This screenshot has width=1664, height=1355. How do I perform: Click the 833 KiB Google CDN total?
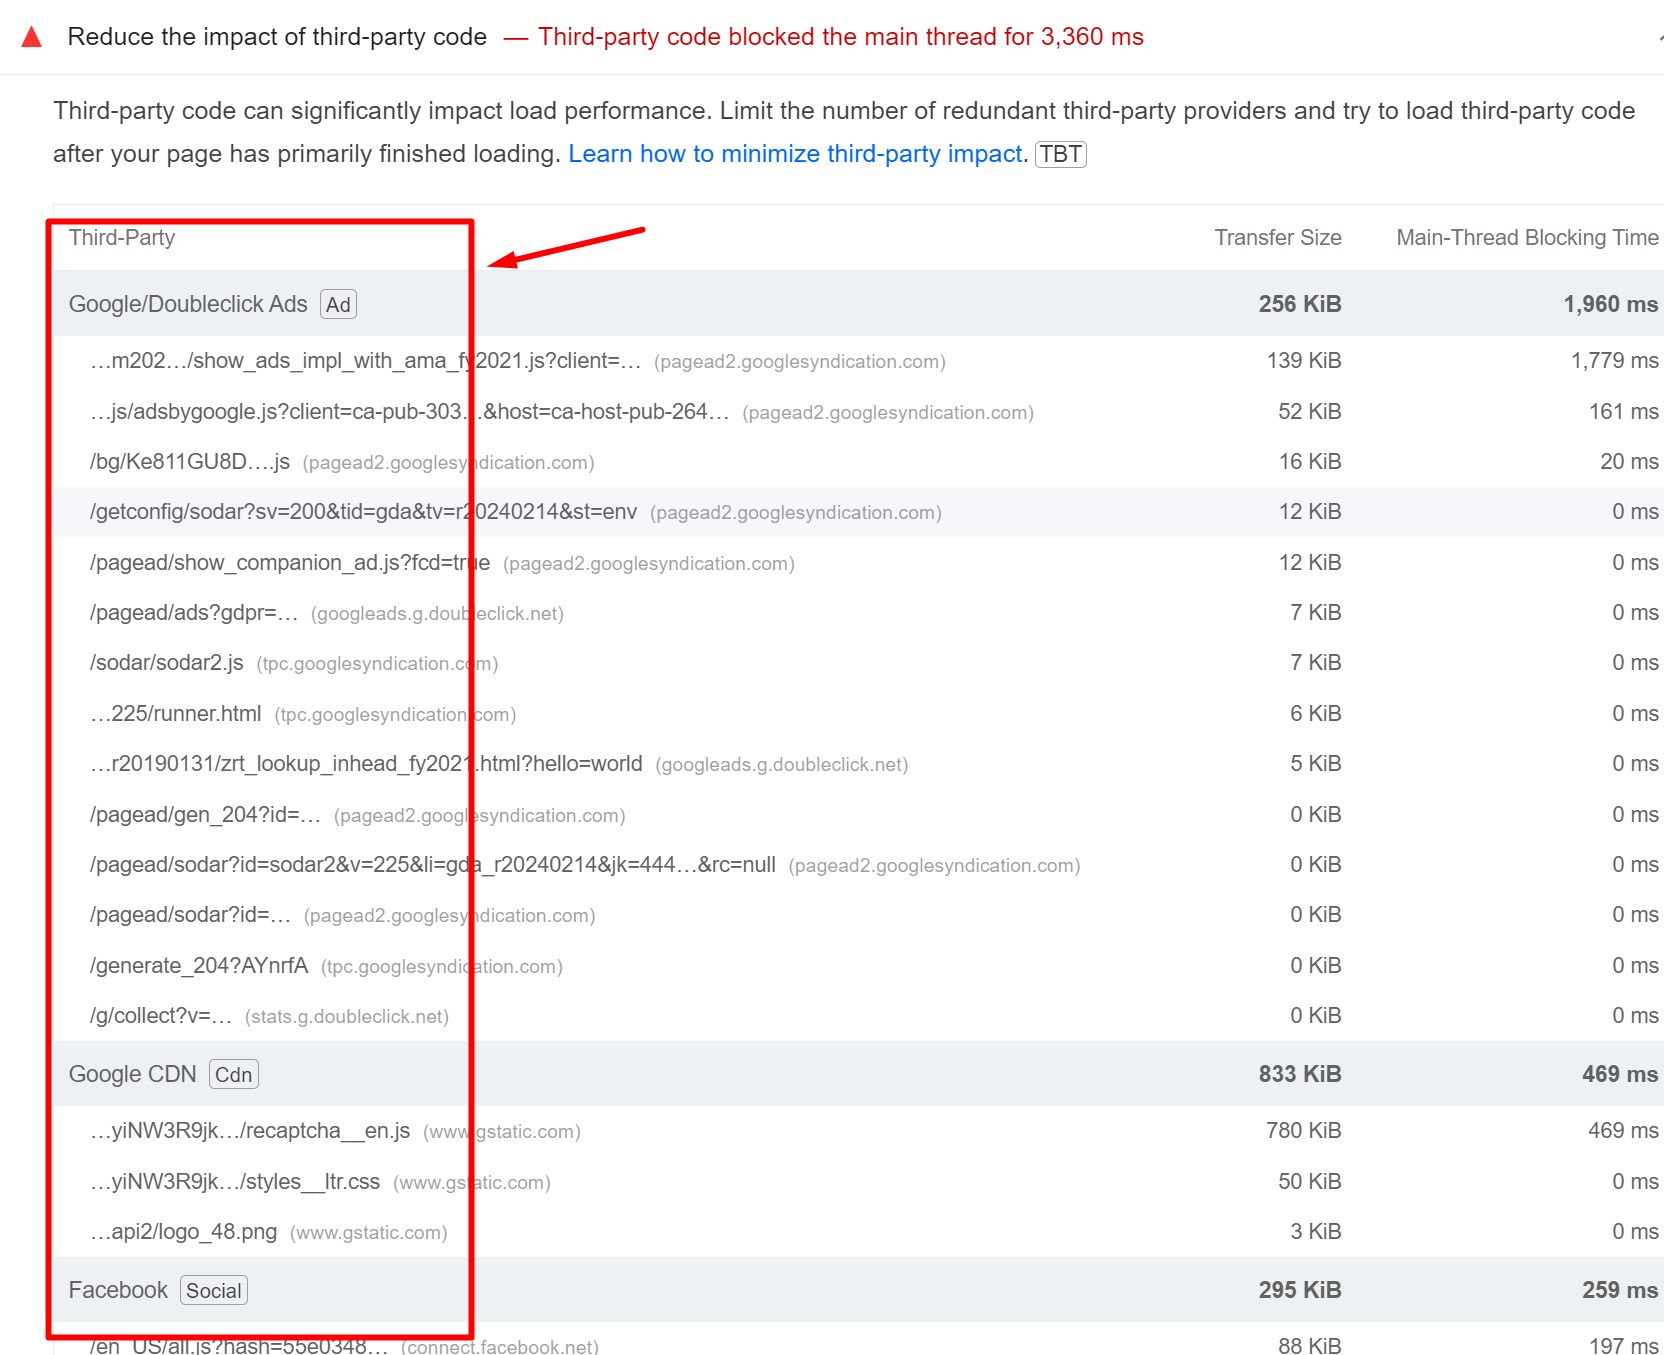pos(1300,1074)
